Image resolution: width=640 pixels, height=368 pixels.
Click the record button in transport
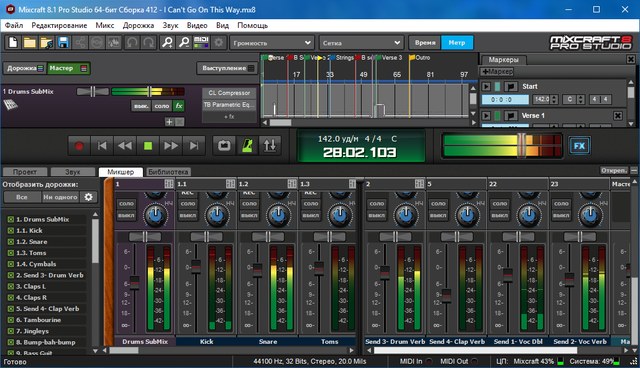click(x=79, y=146)
